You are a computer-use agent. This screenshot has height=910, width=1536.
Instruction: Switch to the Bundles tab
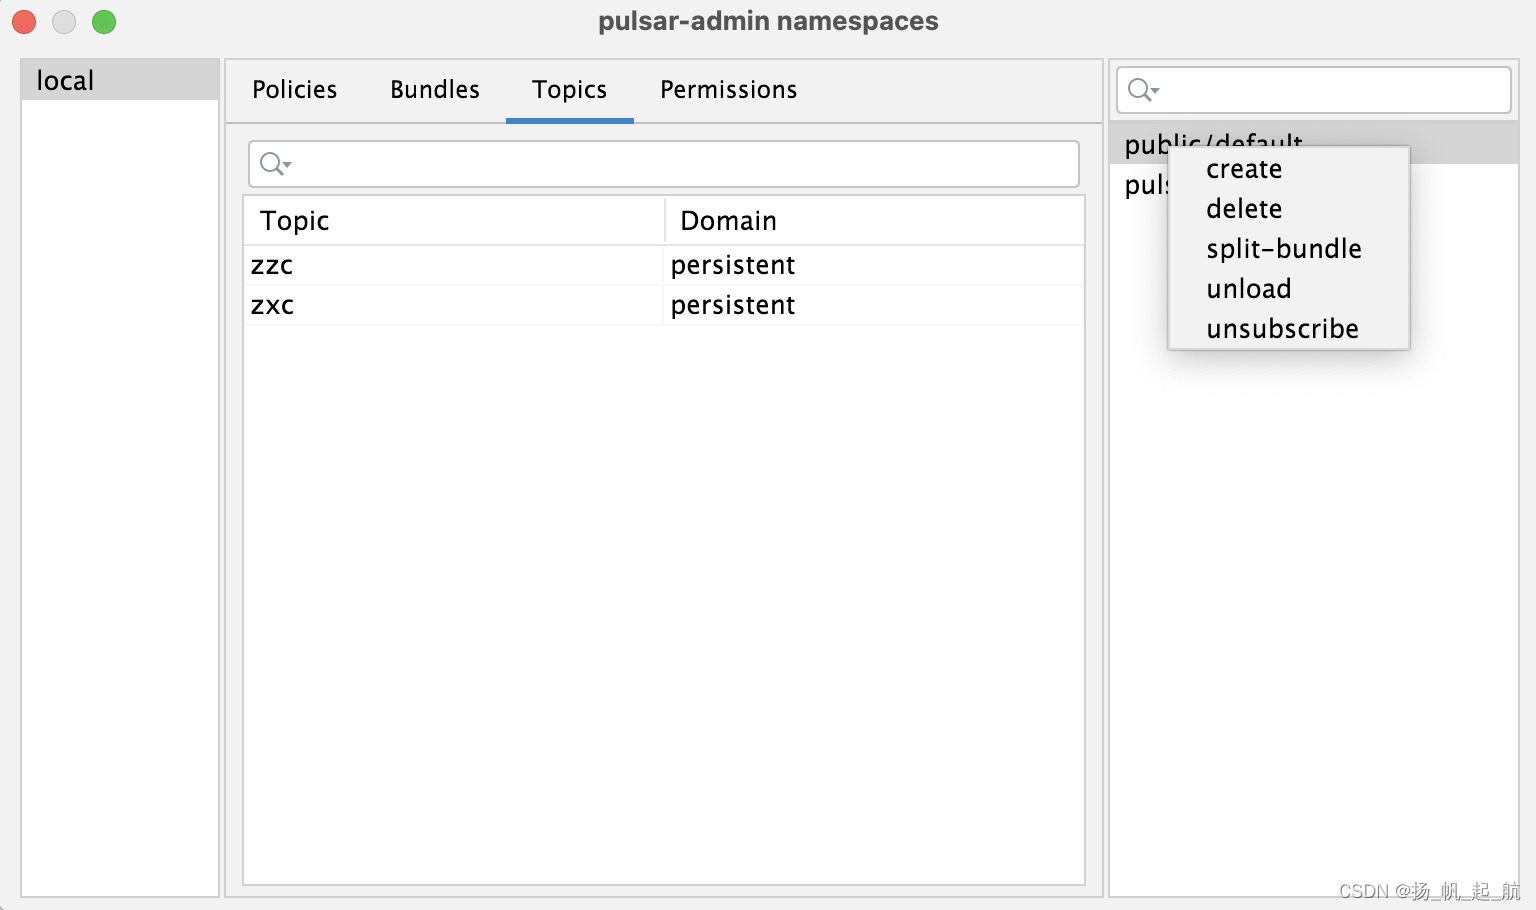point(434,89)
